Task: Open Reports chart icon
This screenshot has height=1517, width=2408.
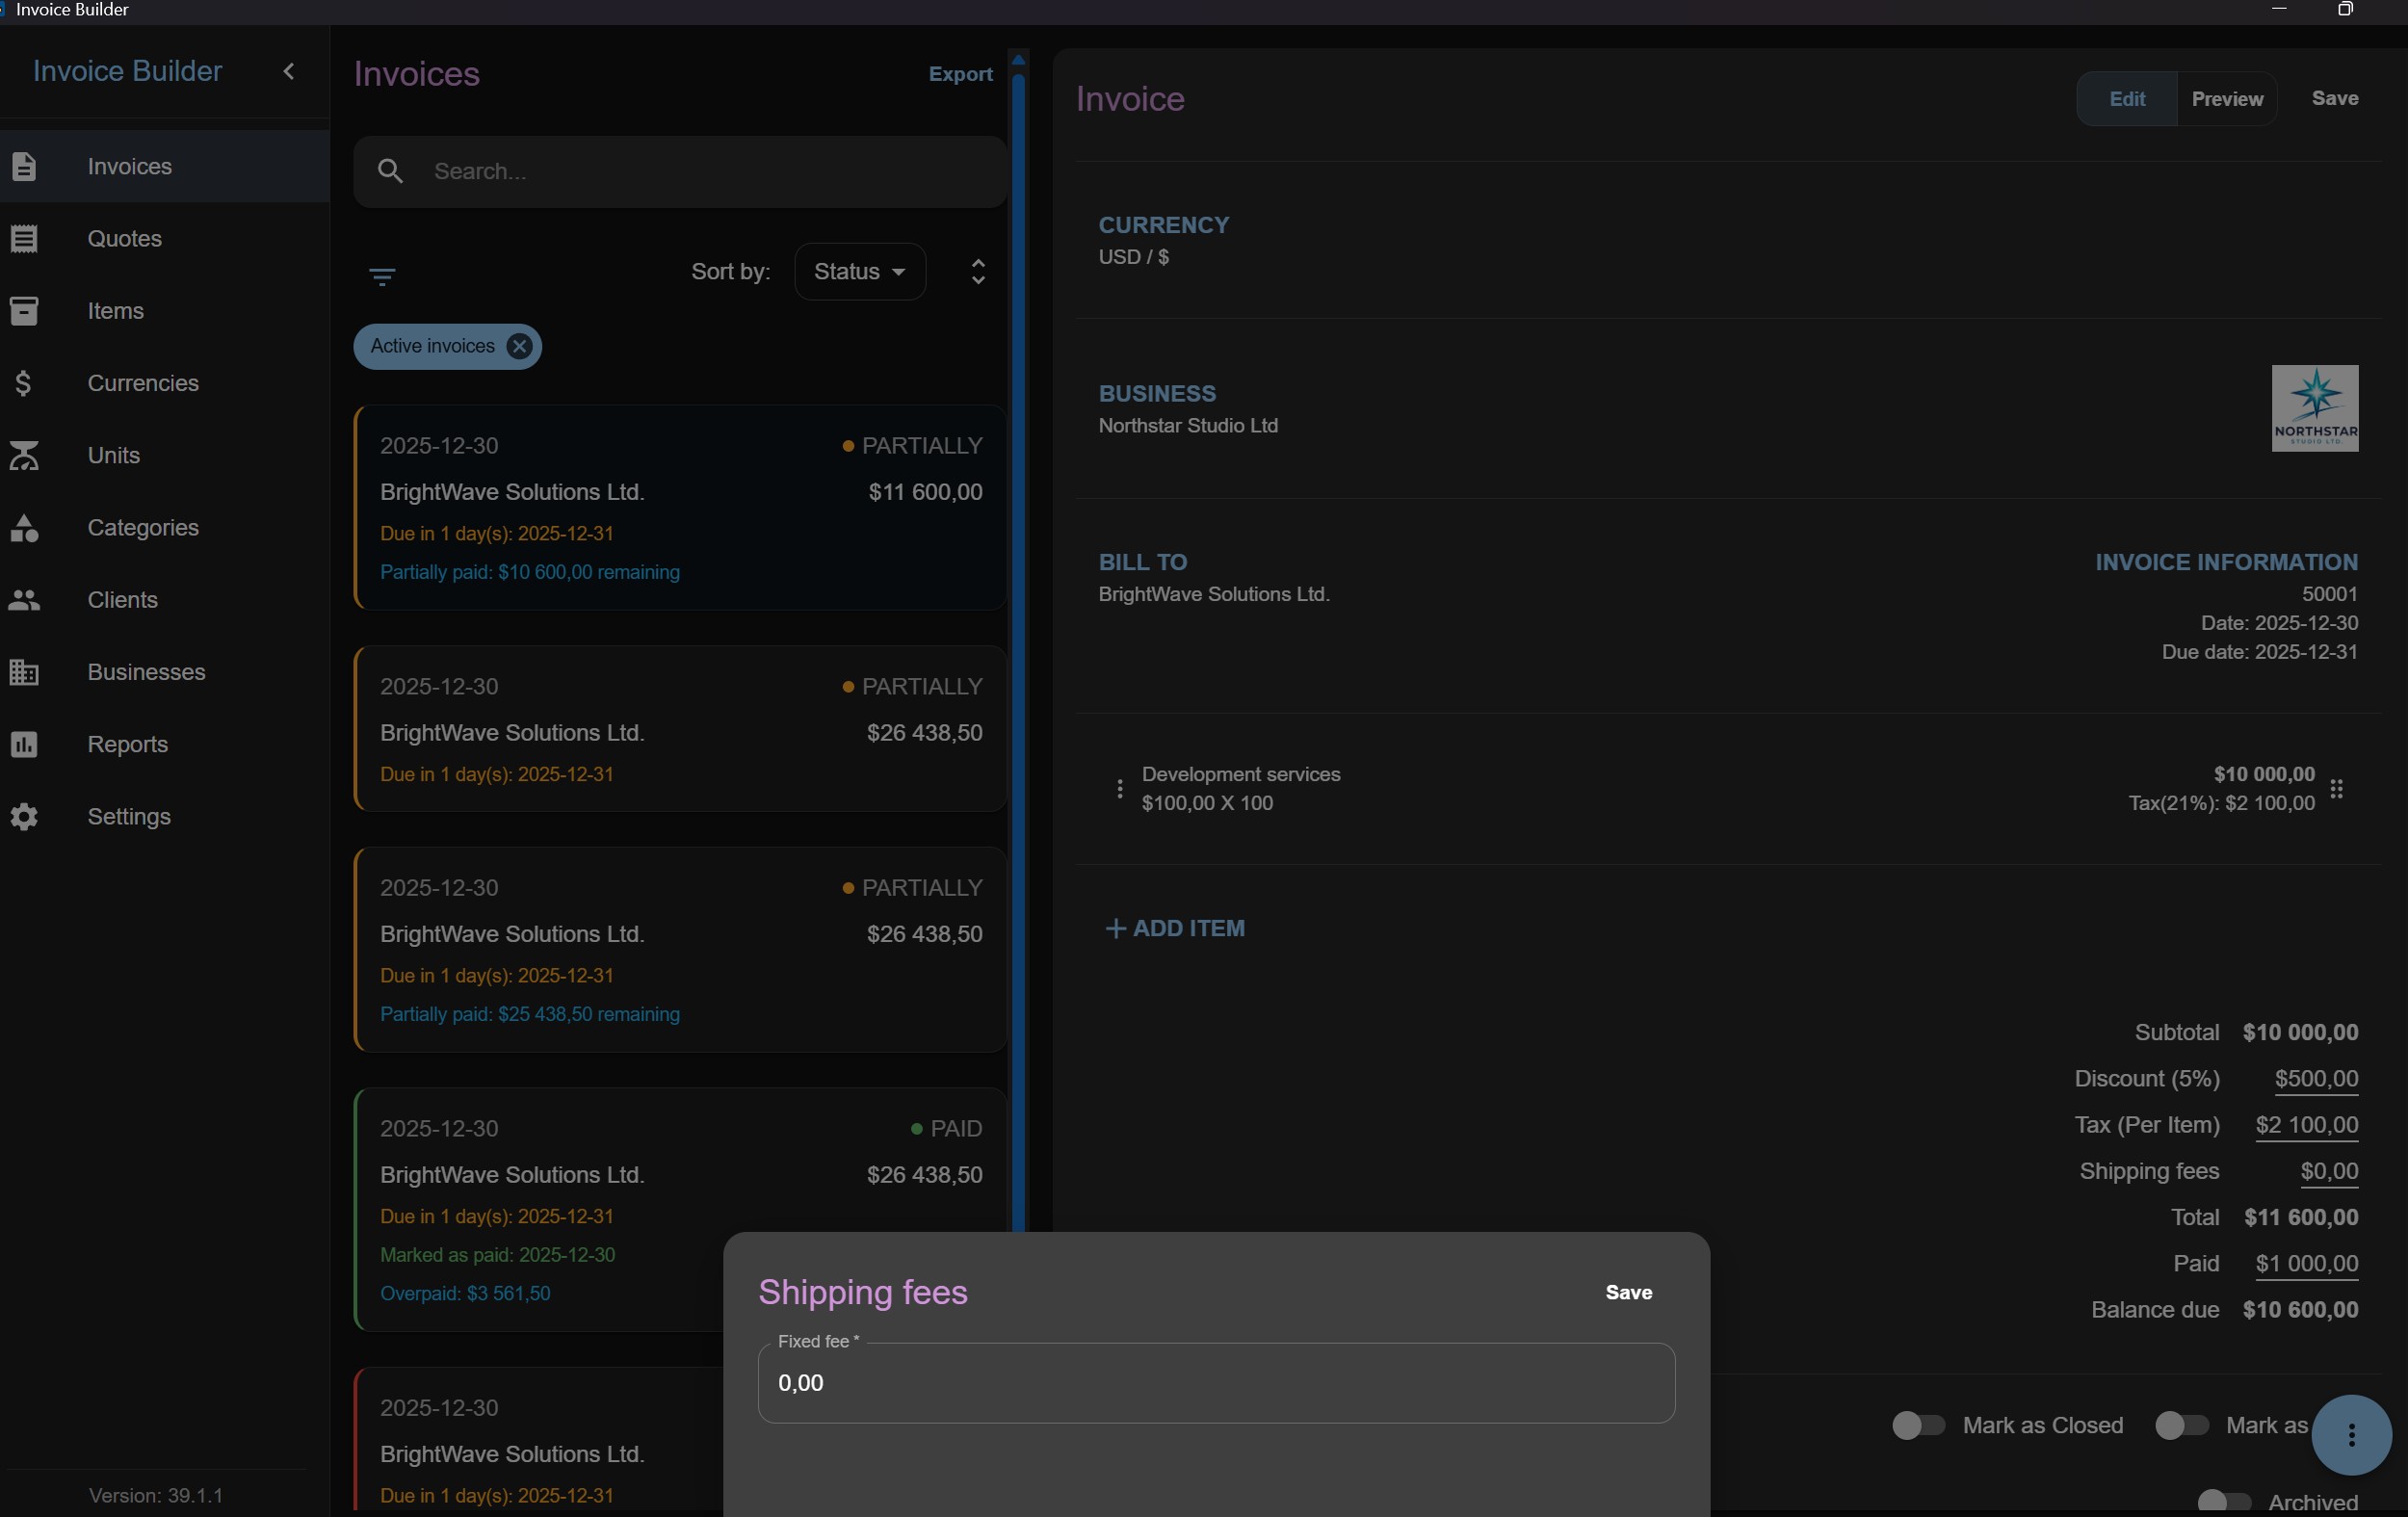Action: click(24, 744)
